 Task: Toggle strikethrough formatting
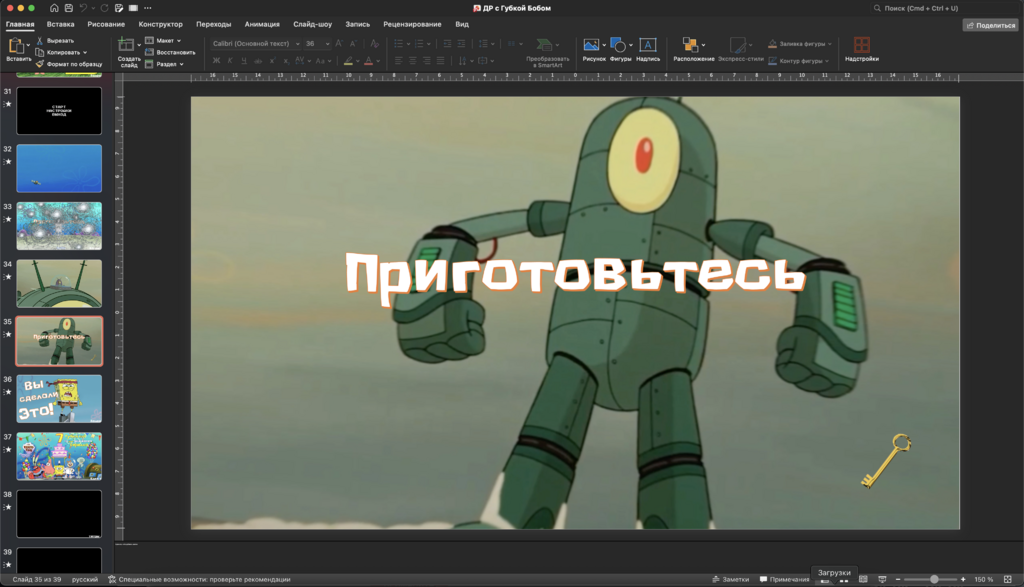[258, 61]
